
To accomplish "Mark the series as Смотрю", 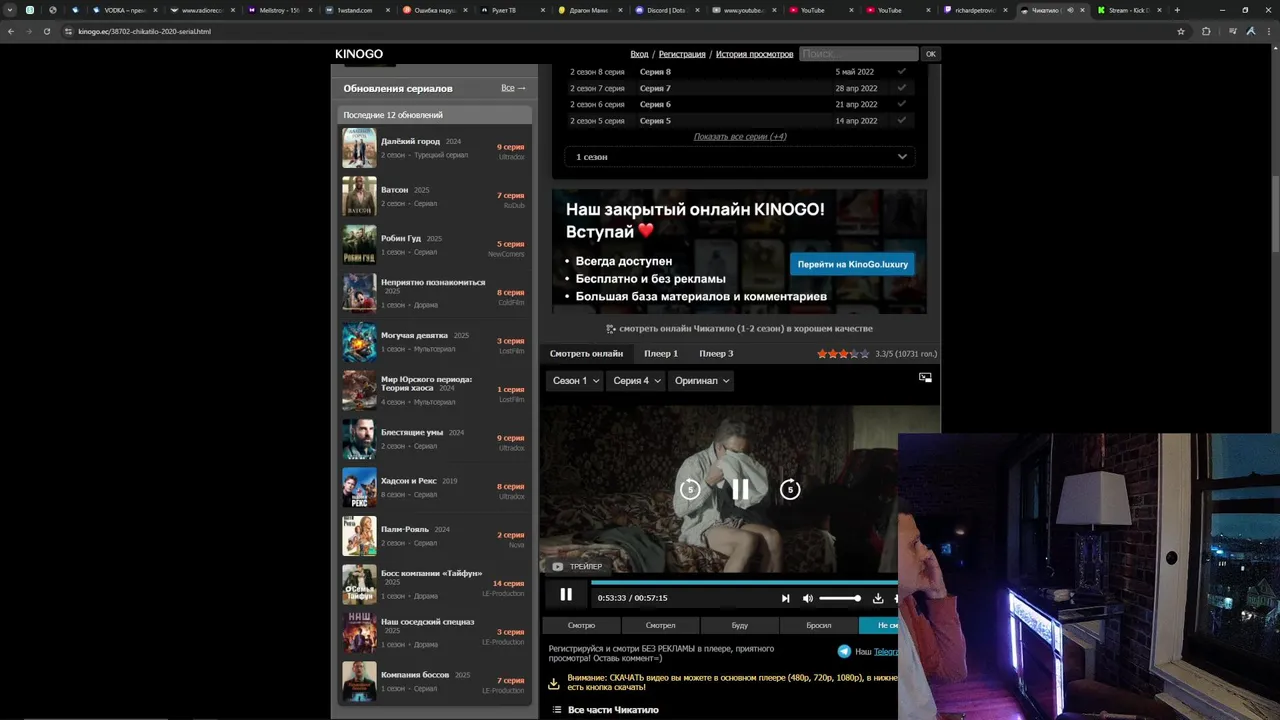I will (x=582, y=625).
